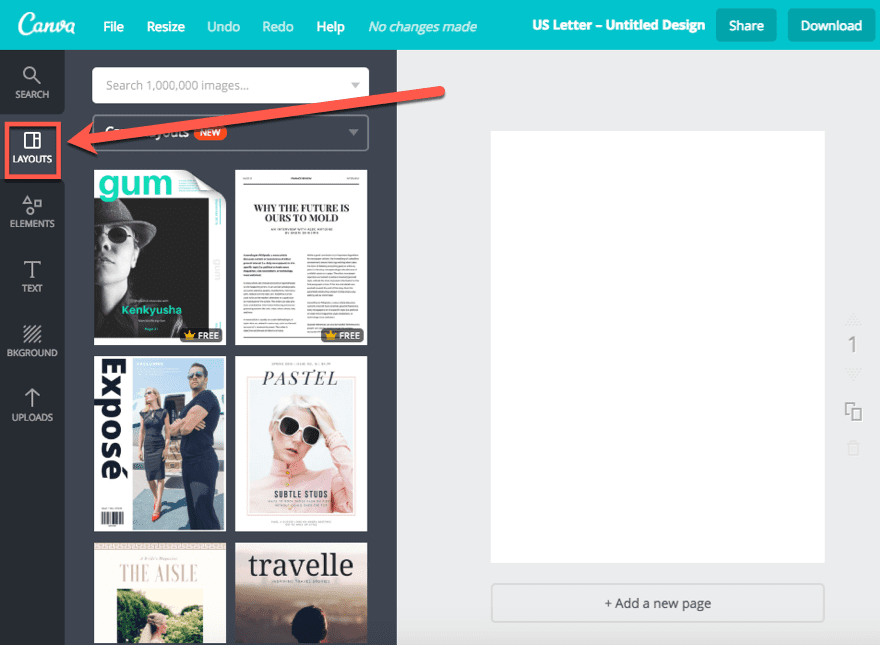Click the Share button

pos(746,24)
